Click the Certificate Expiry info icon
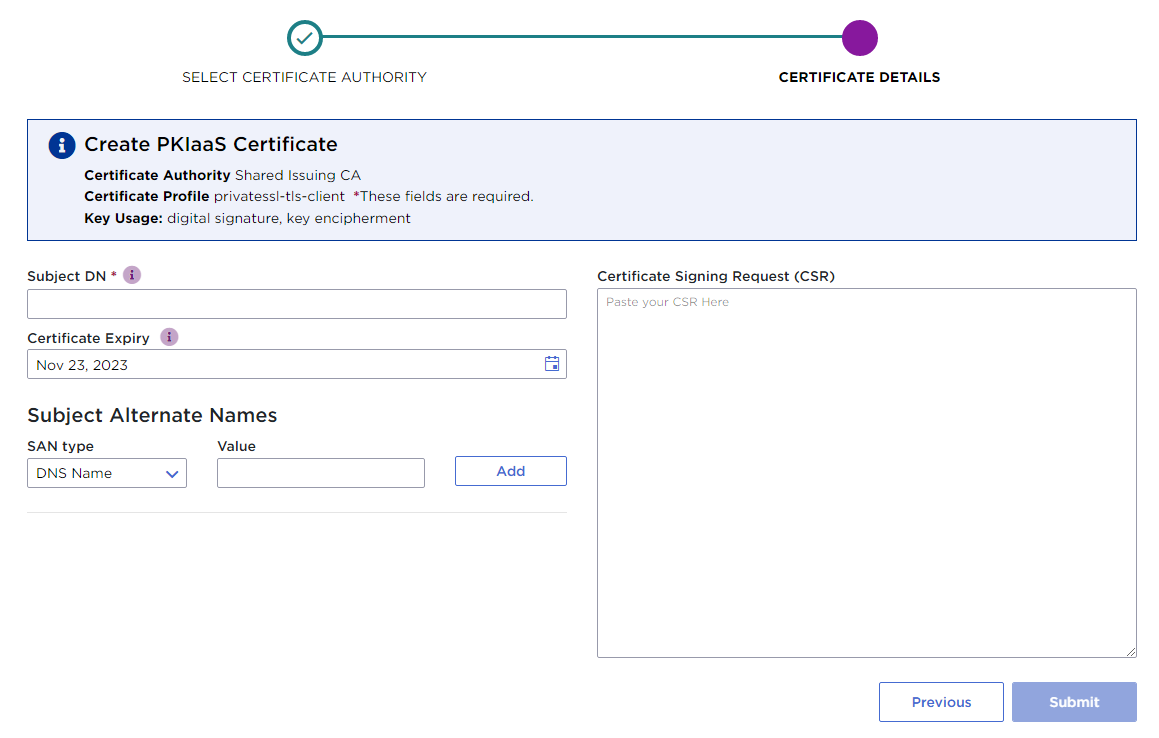 (x=169, y=337)
